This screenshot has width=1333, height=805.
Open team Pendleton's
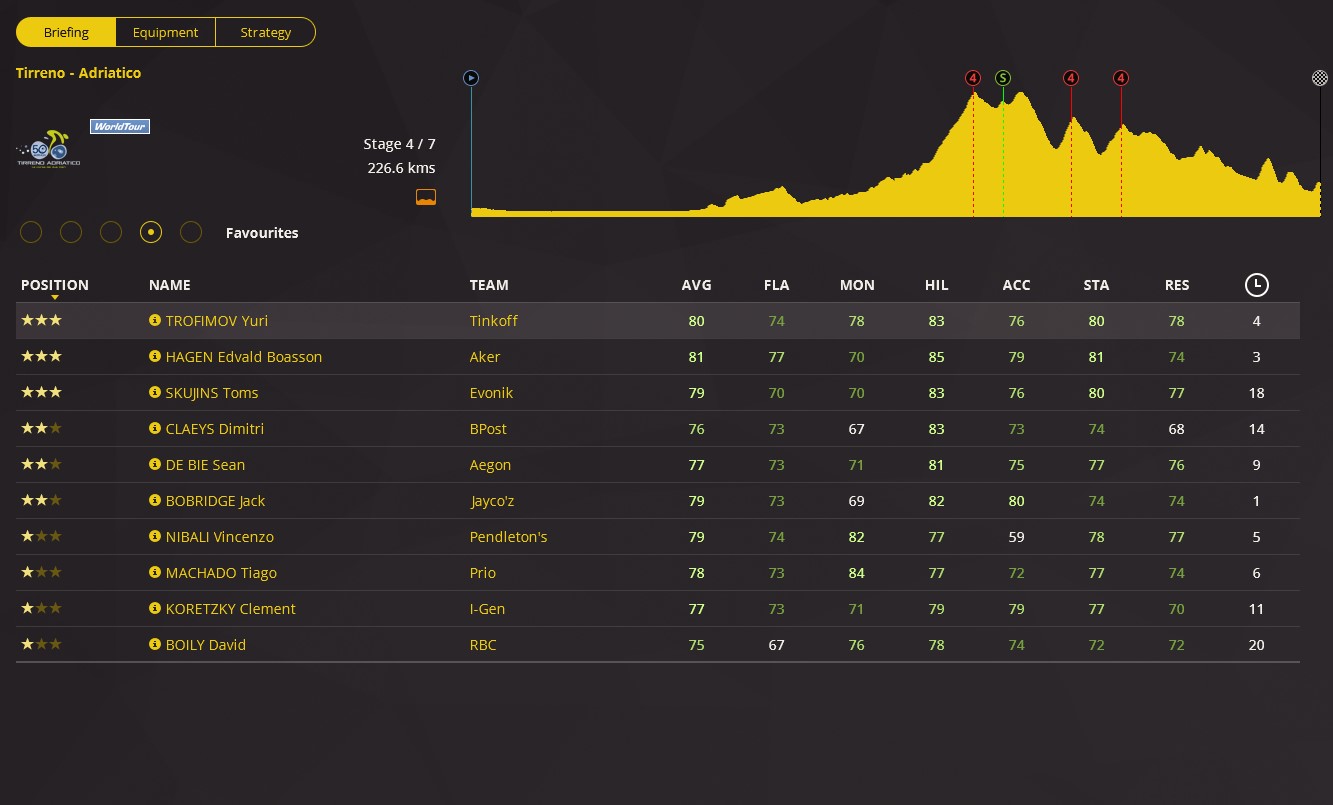(509, 537)
